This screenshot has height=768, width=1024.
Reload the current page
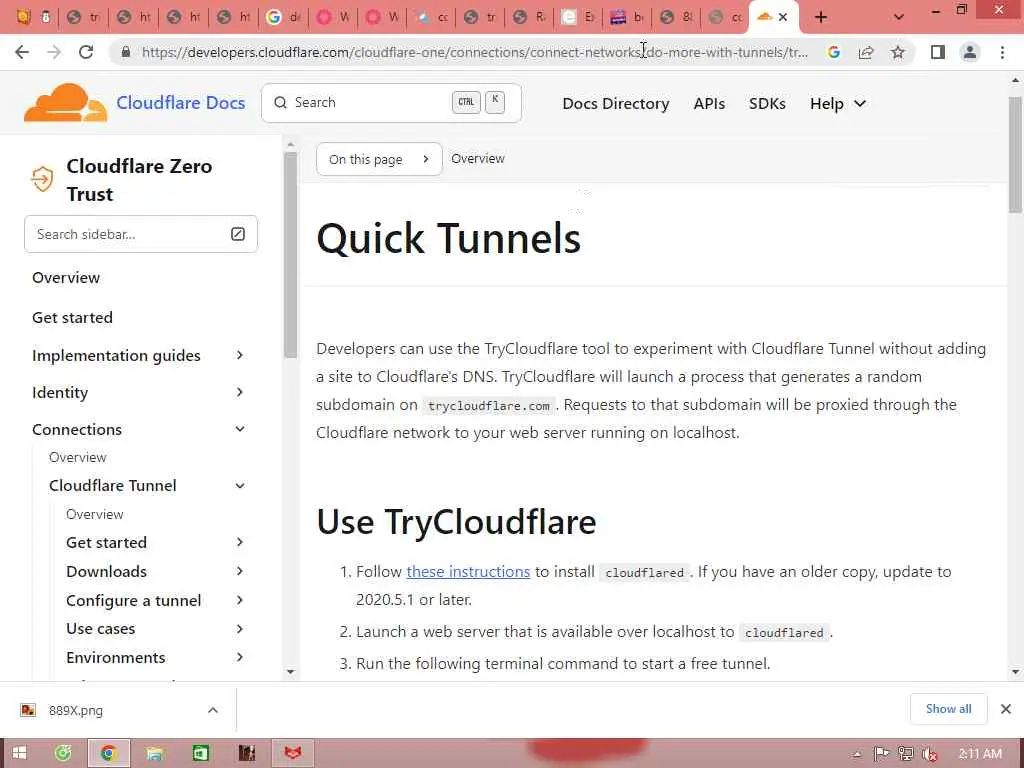[x=86, y=52]
